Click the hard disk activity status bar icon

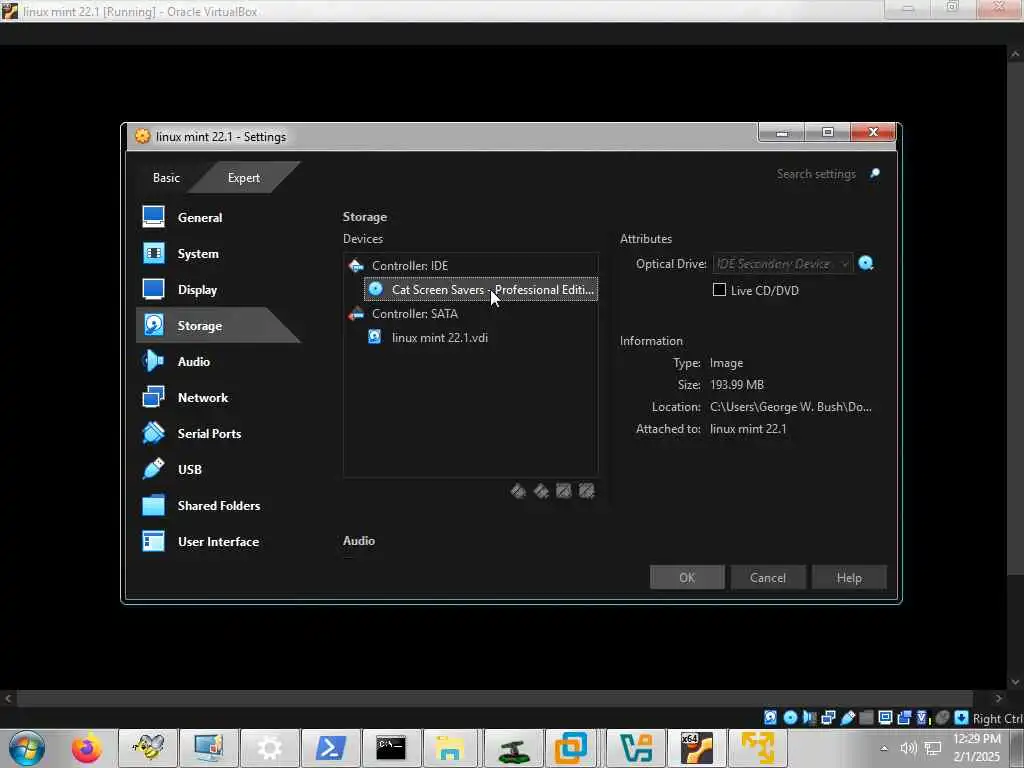click(771, 718)
